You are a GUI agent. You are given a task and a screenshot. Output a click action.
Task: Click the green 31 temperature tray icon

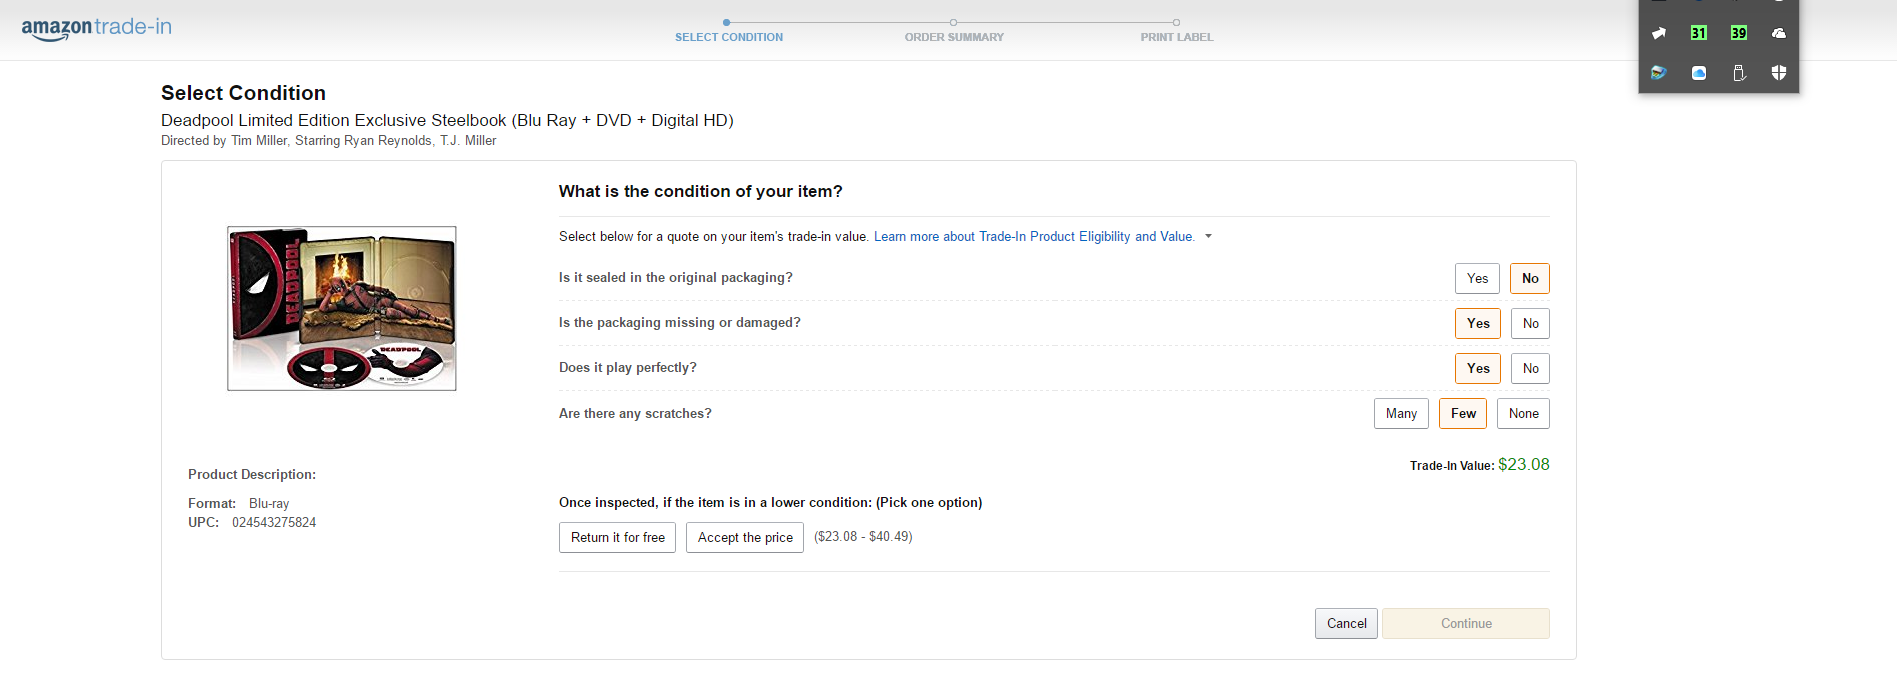point(1699,33)
